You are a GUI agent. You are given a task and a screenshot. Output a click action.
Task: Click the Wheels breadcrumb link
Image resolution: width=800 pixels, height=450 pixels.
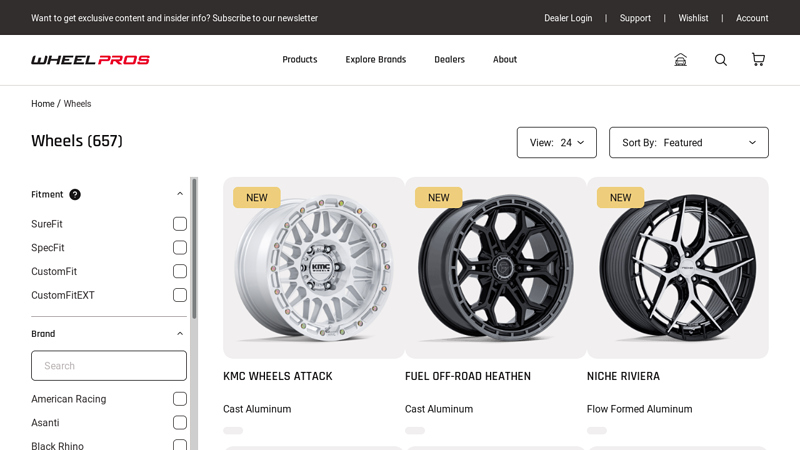click(x=77, y=104)
